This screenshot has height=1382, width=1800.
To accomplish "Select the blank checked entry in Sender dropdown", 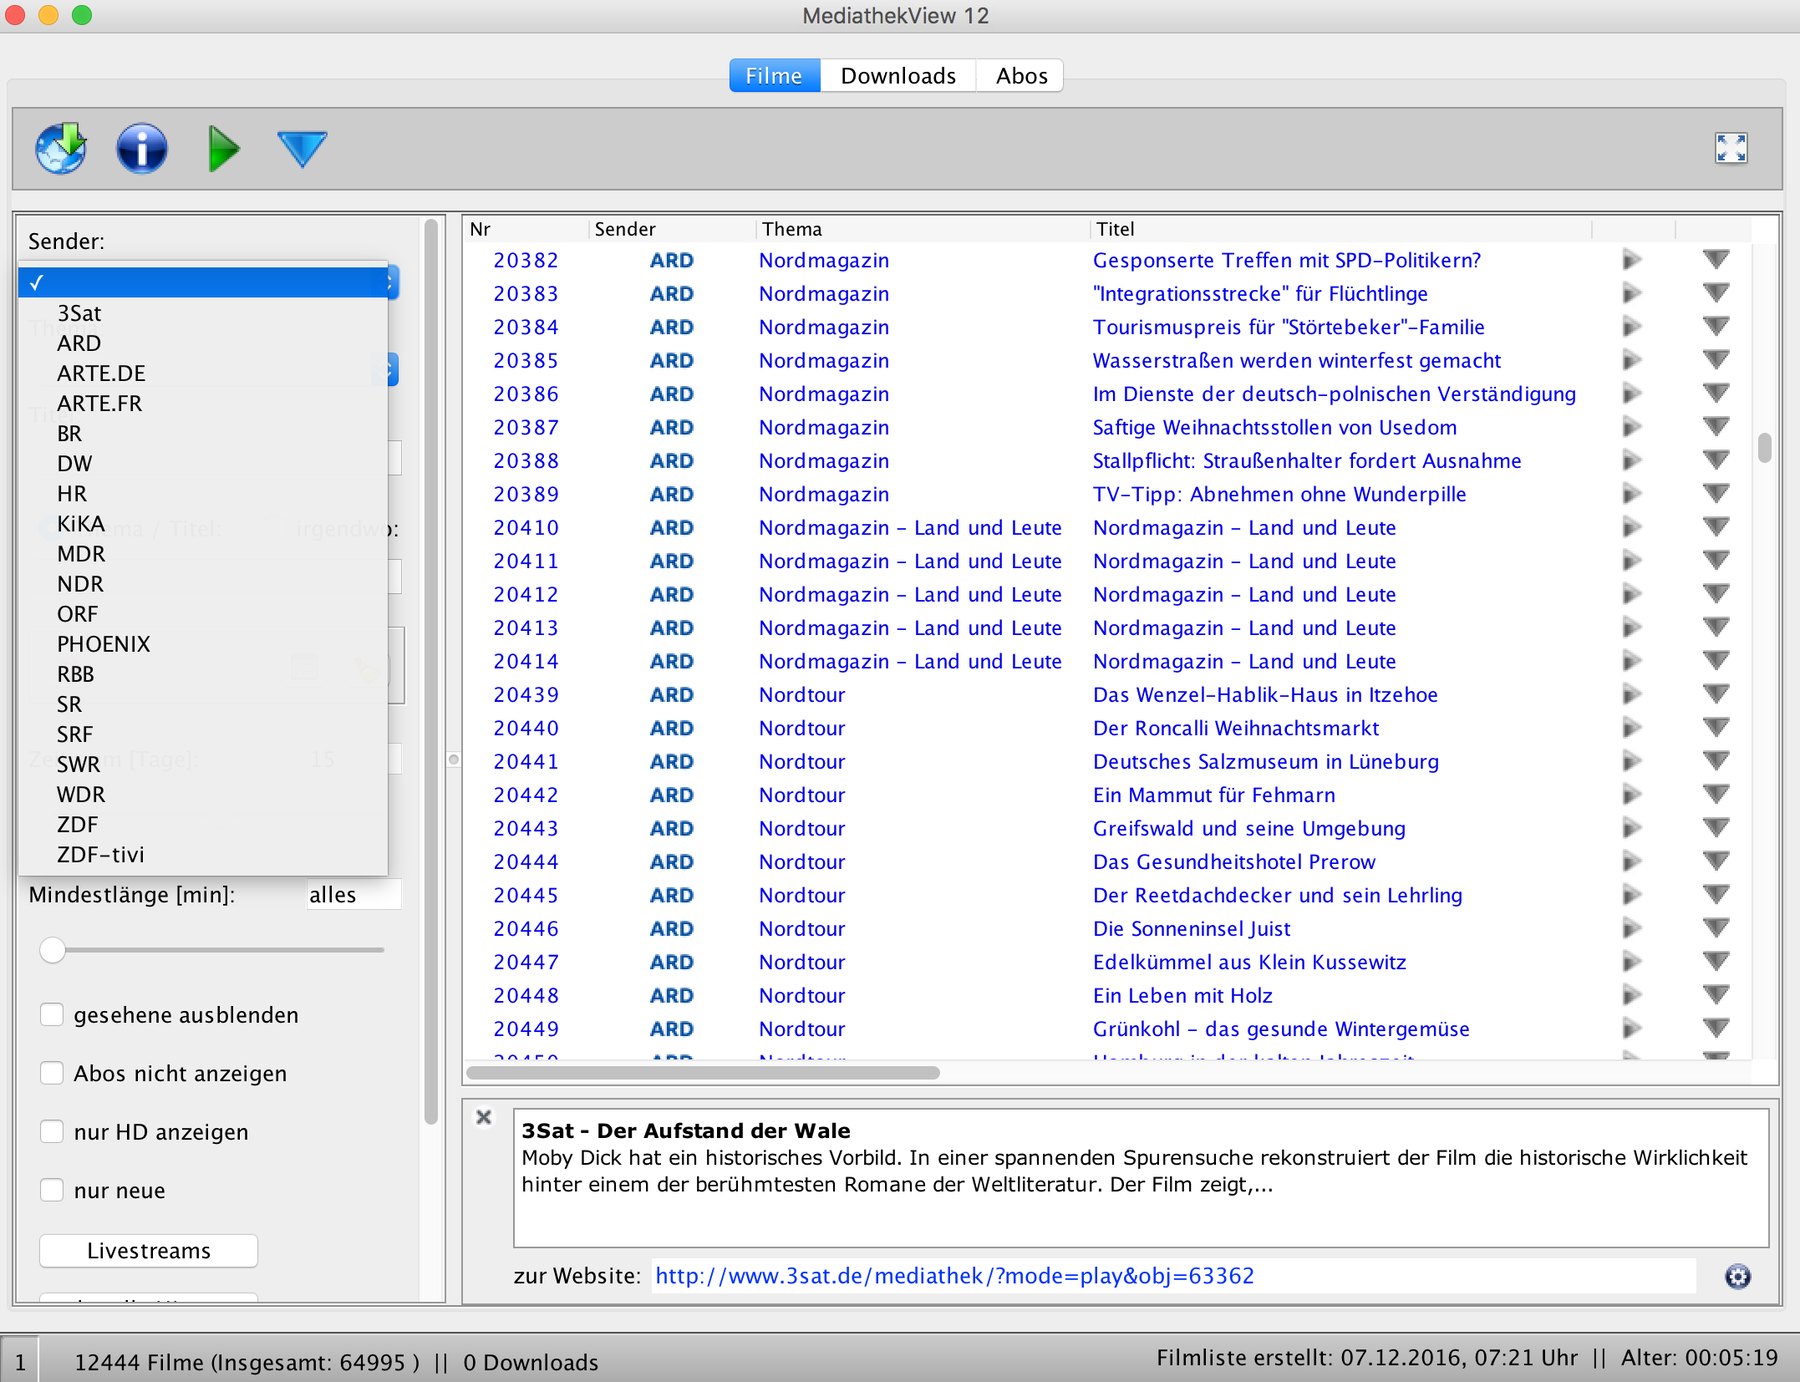I will (203, 282).
